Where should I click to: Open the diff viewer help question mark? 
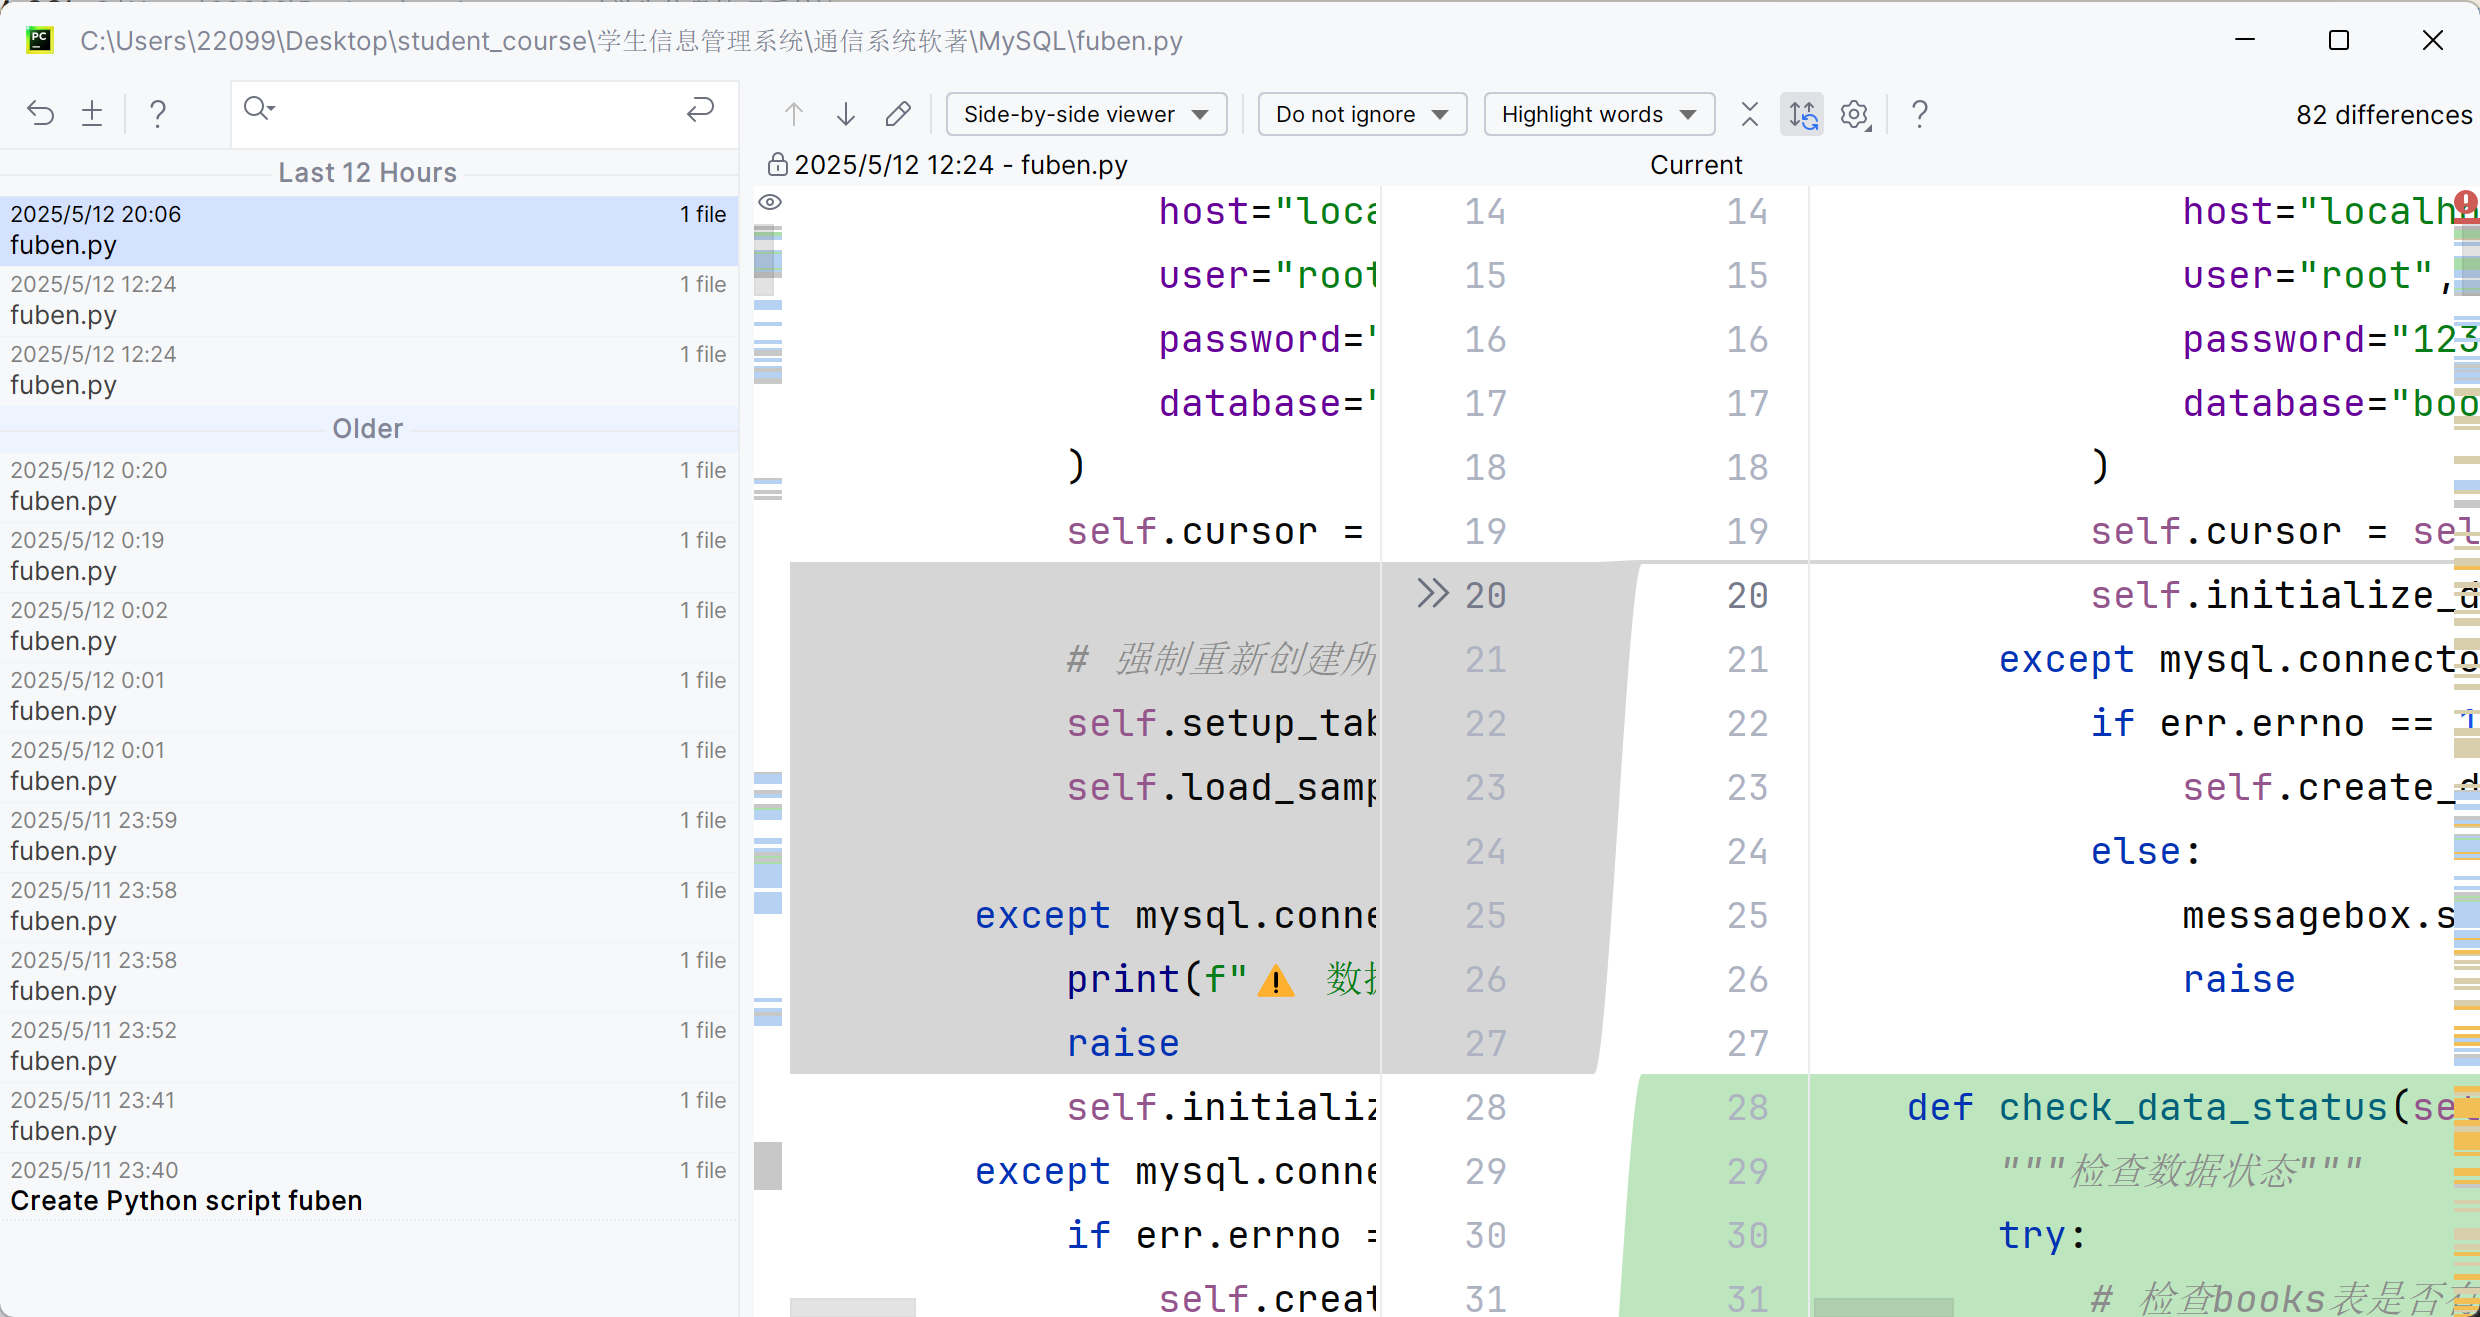click(x=1919, y=114)
